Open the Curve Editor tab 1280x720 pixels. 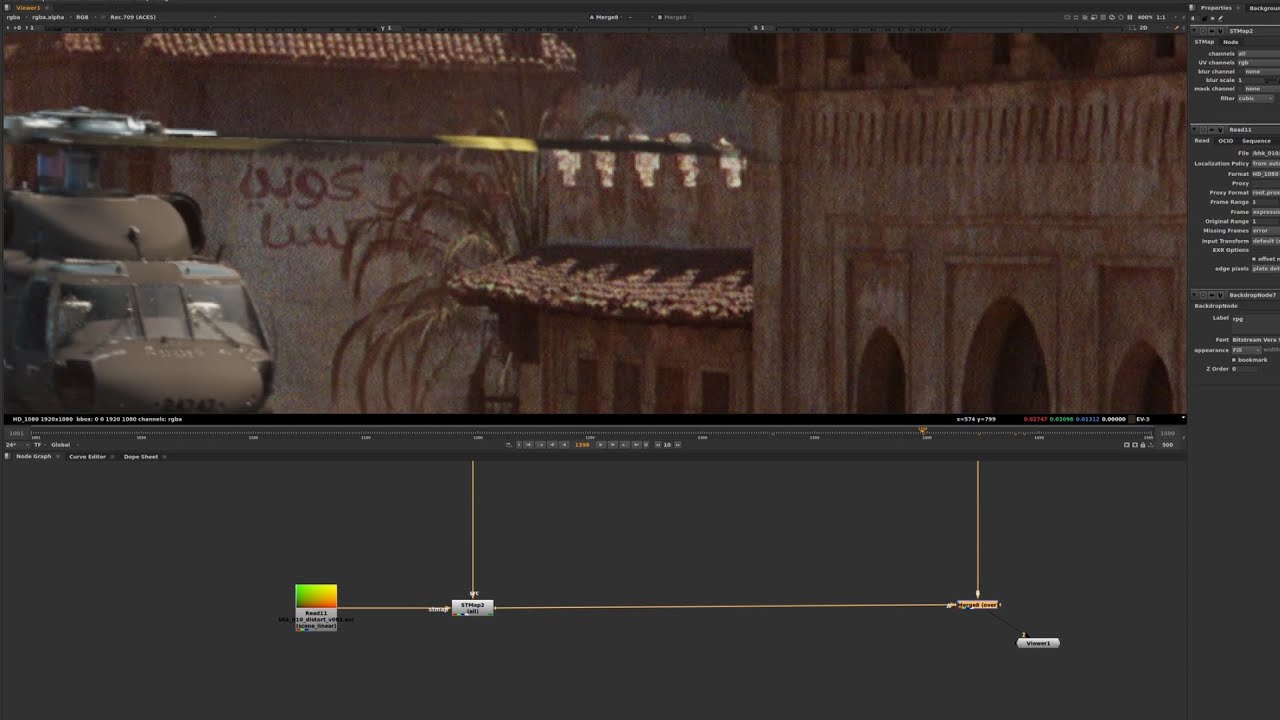(87, 456)
